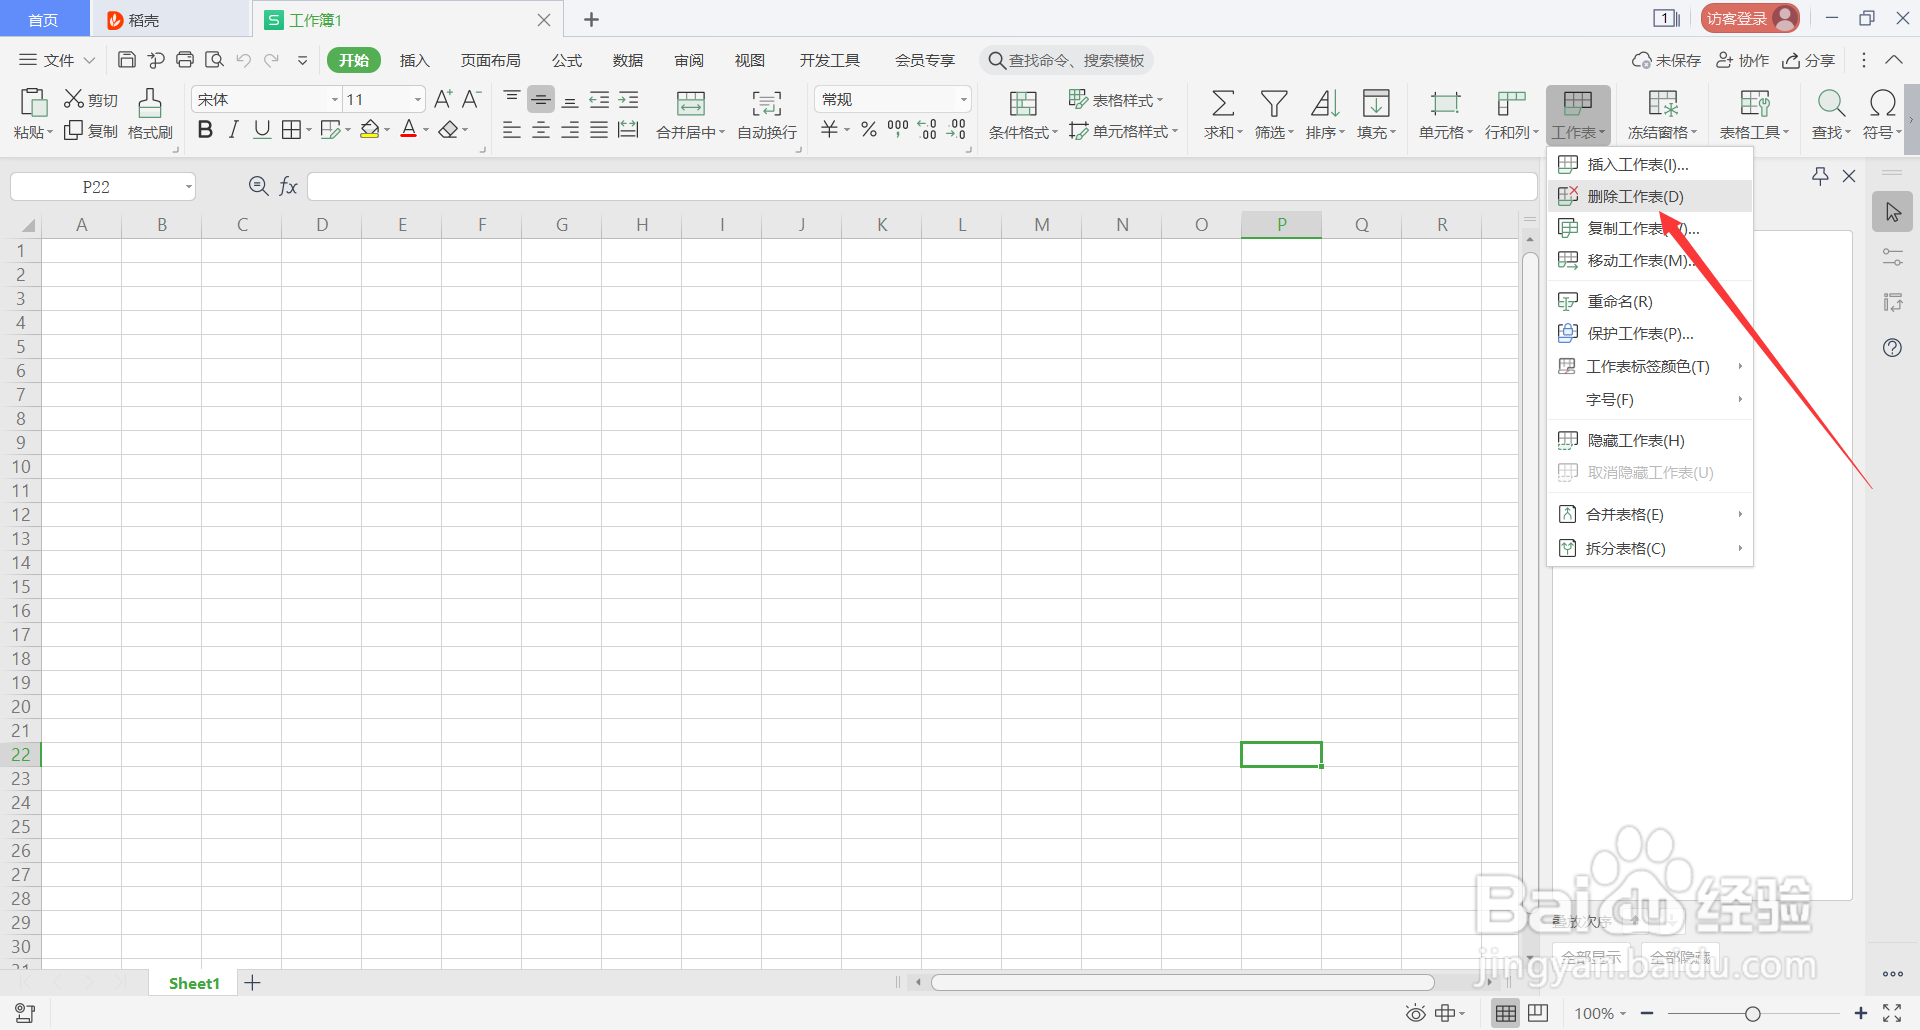The width and height of the screenshot is (1920, 1030).
Task: Switch to the Formulas (公式) ribbon tab
Action: click(567, 60)
